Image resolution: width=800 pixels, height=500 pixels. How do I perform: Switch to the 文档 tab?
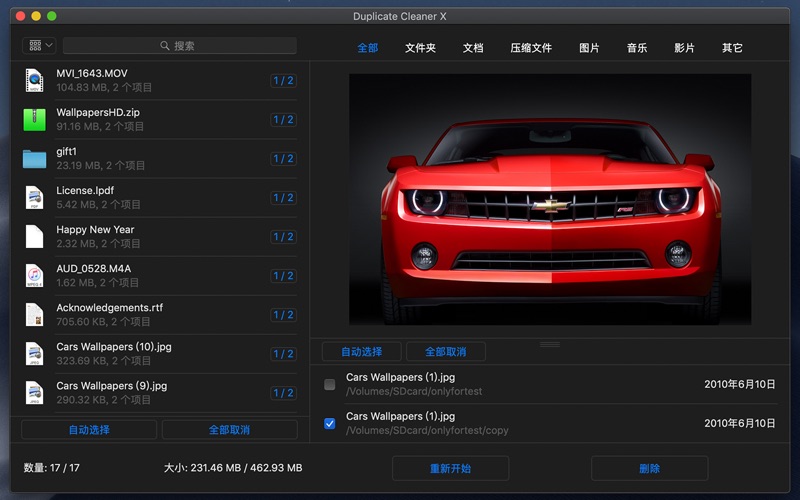coord(472,48)
